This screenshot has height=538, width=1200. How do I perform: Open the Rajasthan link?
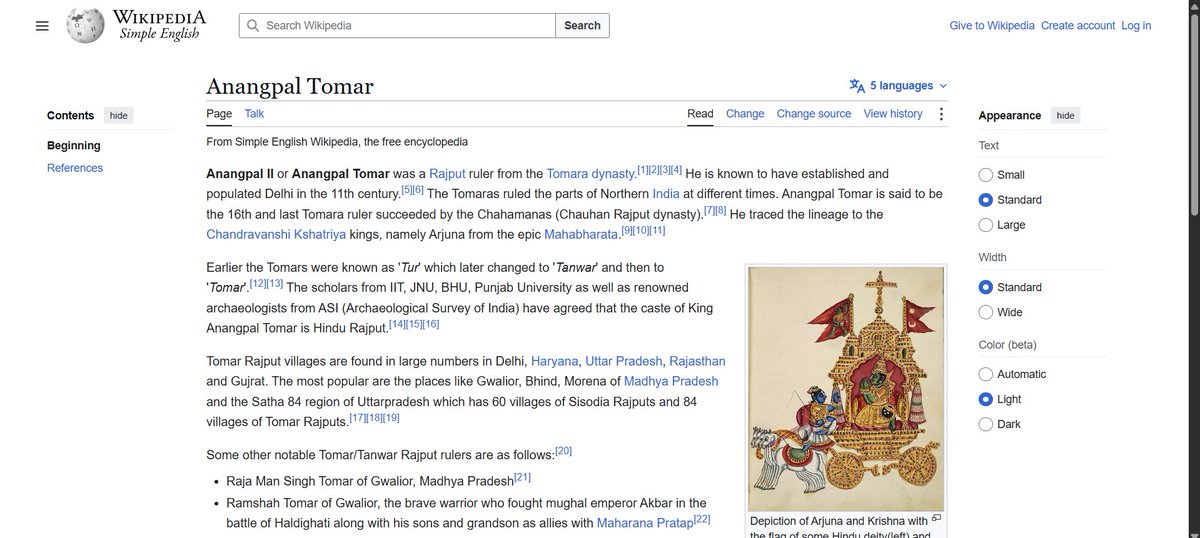tap(695, 361)
